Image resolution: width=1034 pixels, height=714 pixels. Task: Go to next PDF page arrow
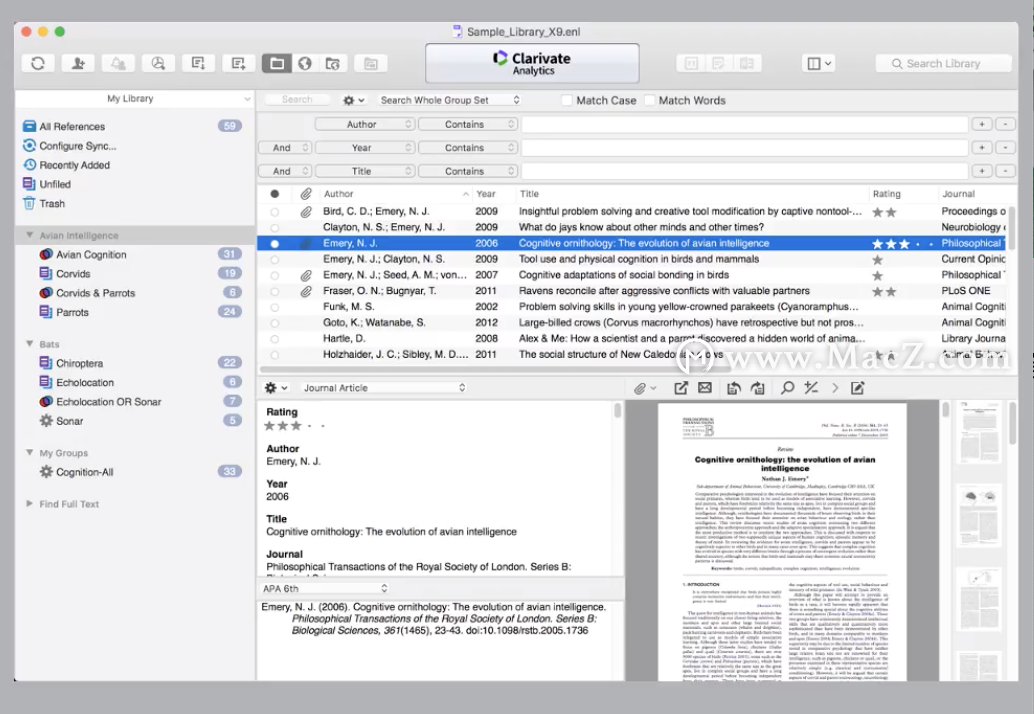click(x=835, y=388)
